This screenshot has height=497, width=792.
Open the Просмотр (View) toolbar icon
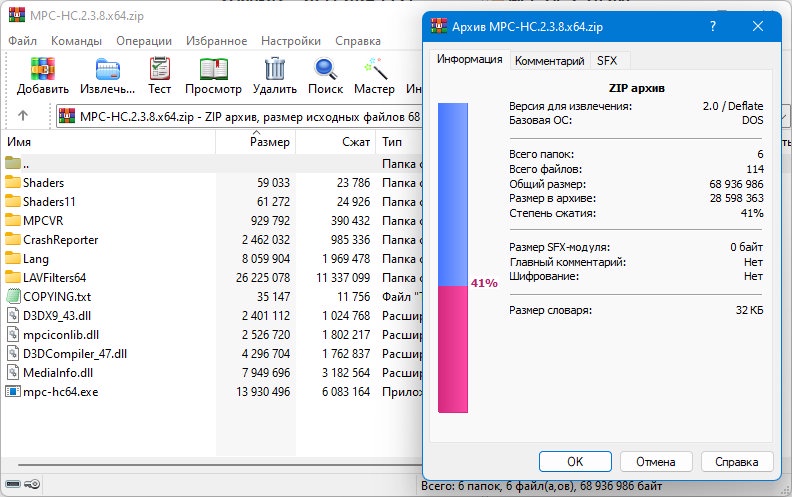pyautogui.click(x=213, y=69)
